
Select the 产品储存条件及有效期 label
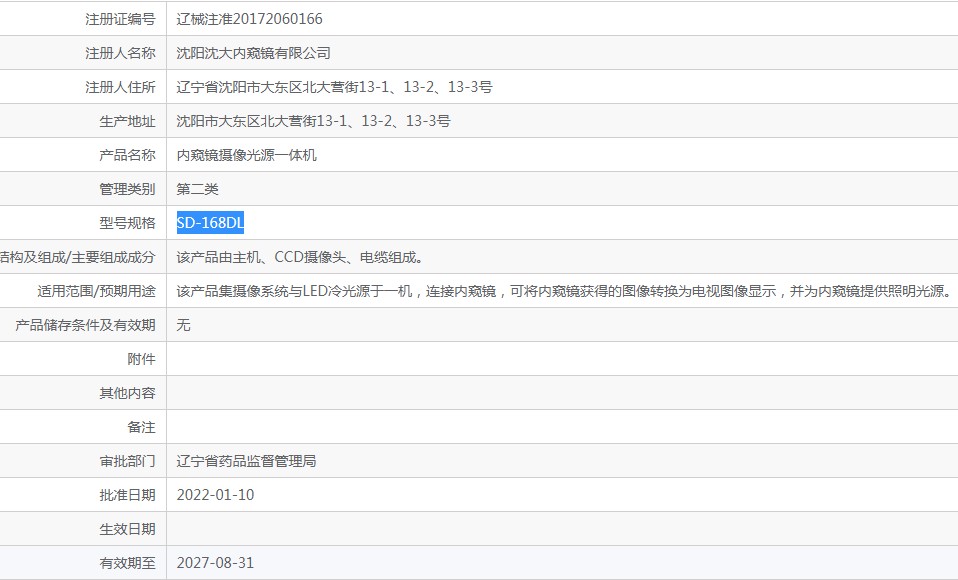(x=86, y=325)
